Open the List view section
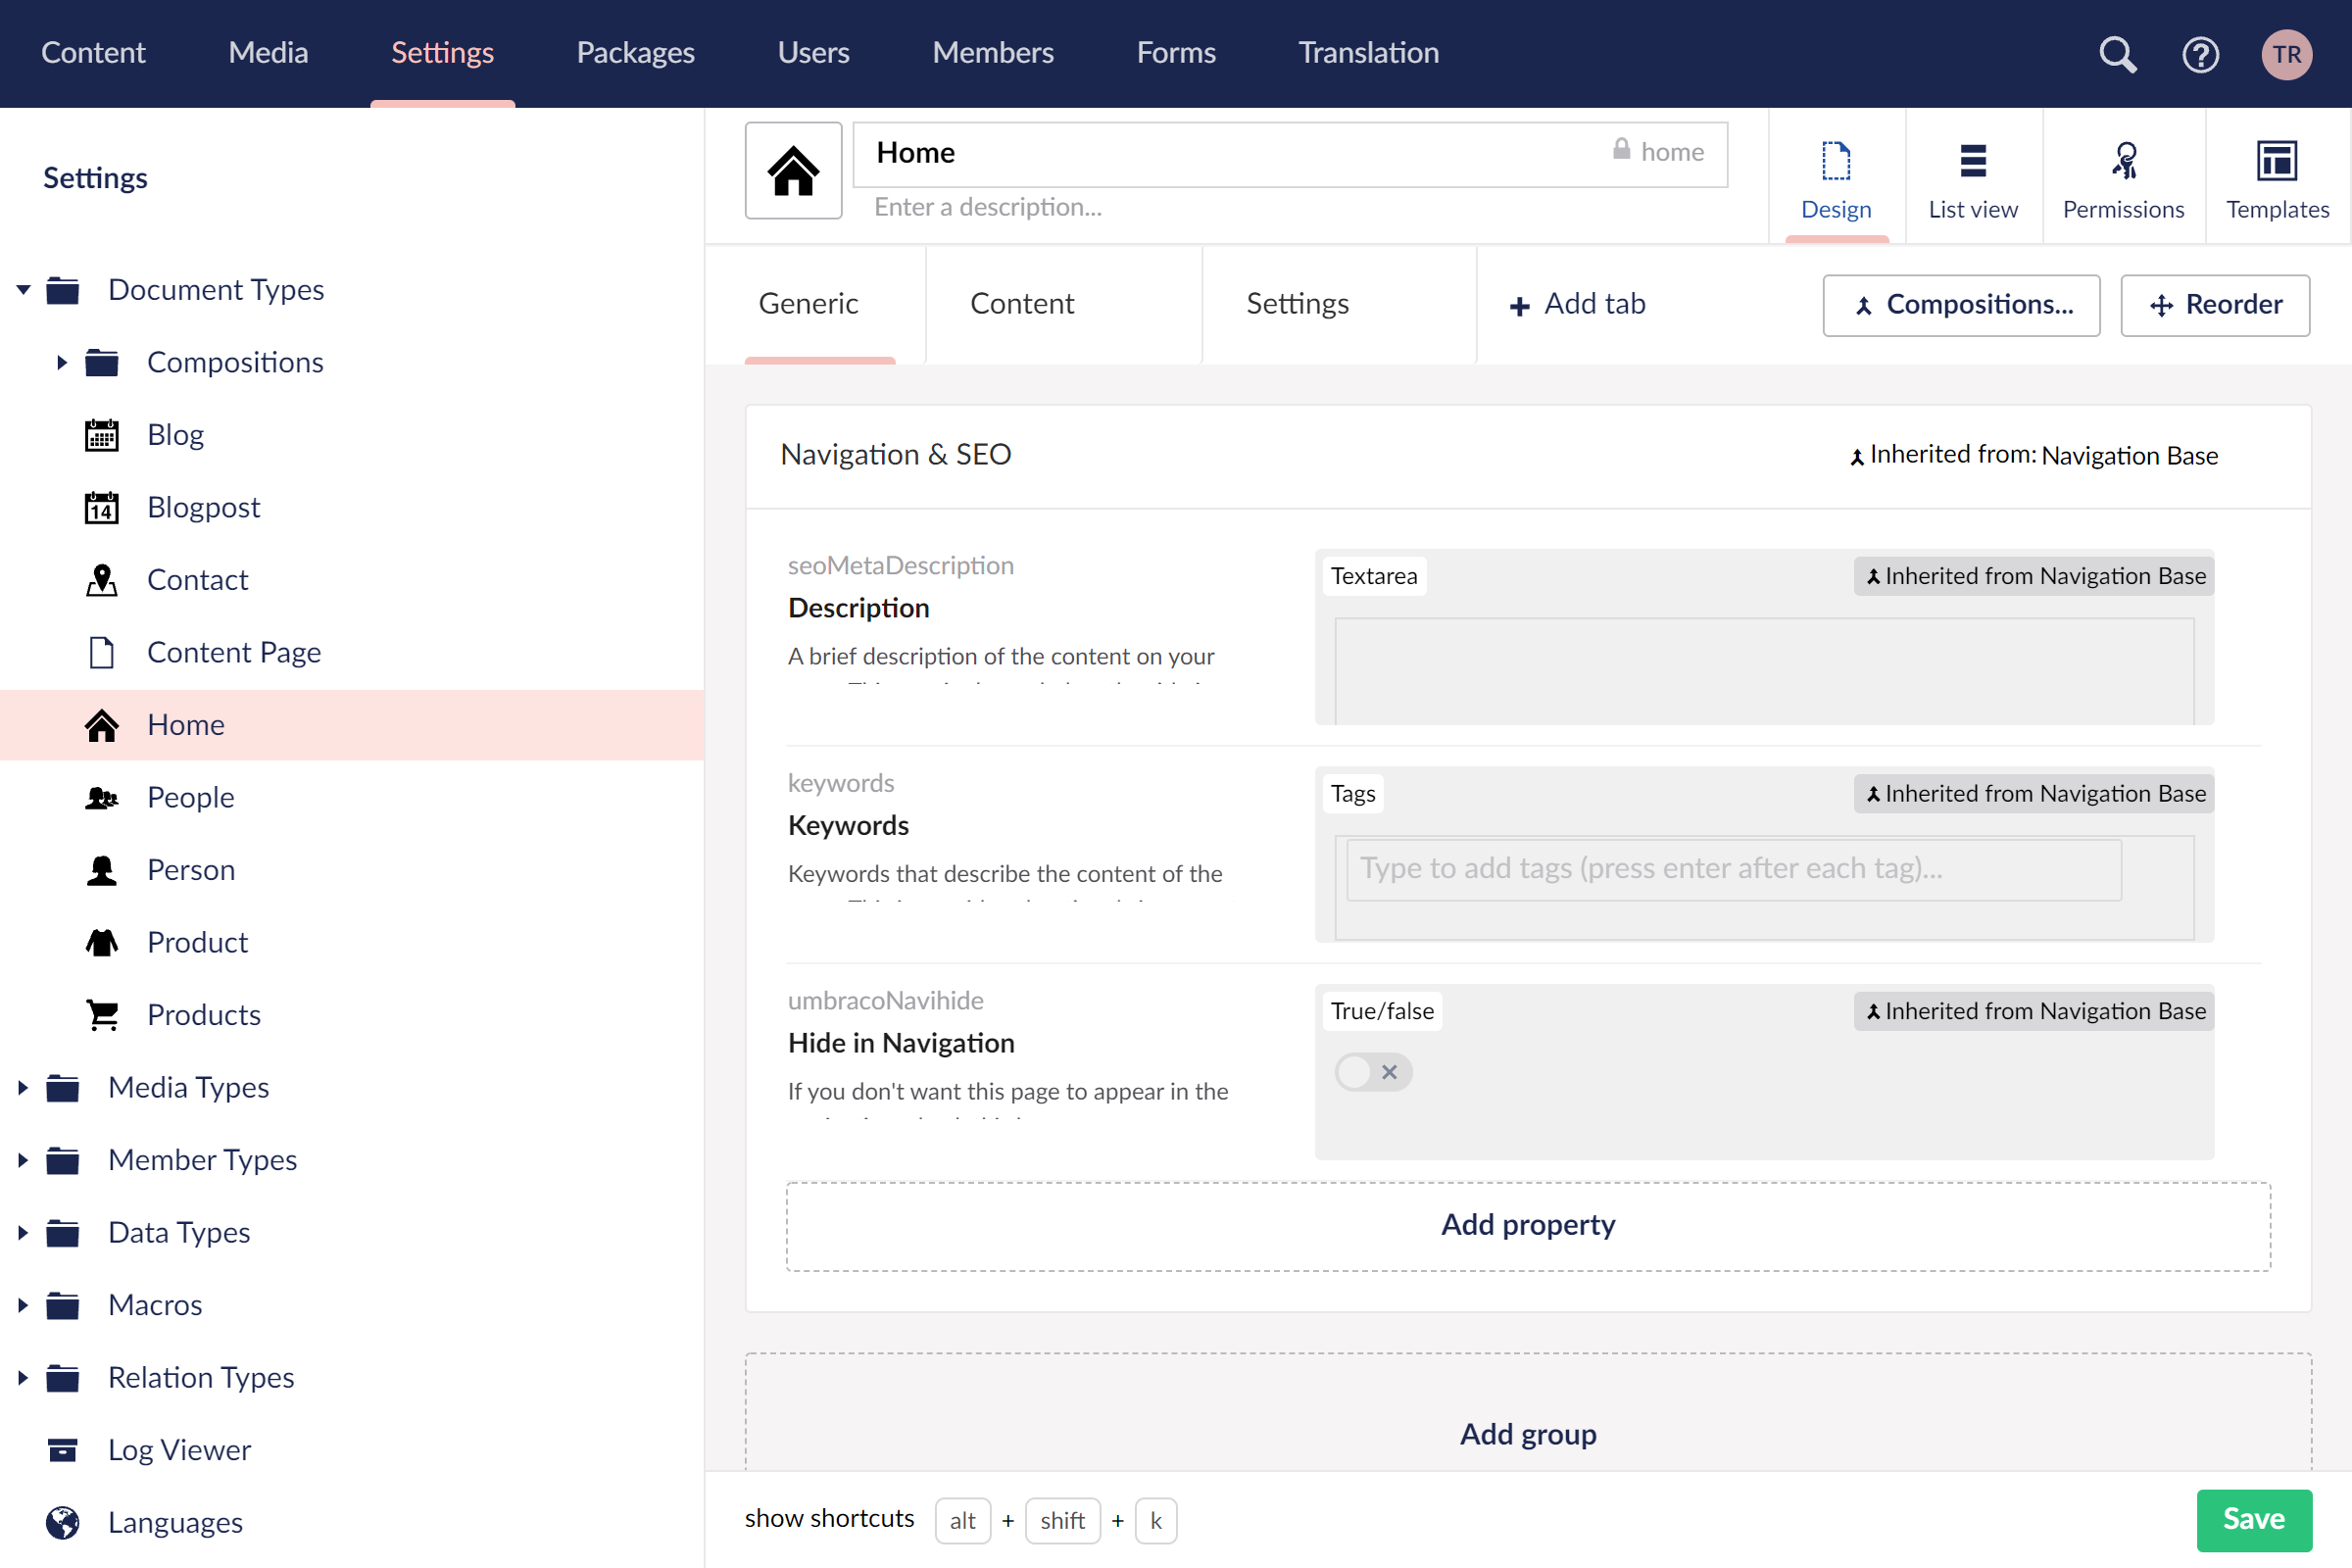Image resolution: width=2352 pixels, height=1568 pixels. [1972, 179]
